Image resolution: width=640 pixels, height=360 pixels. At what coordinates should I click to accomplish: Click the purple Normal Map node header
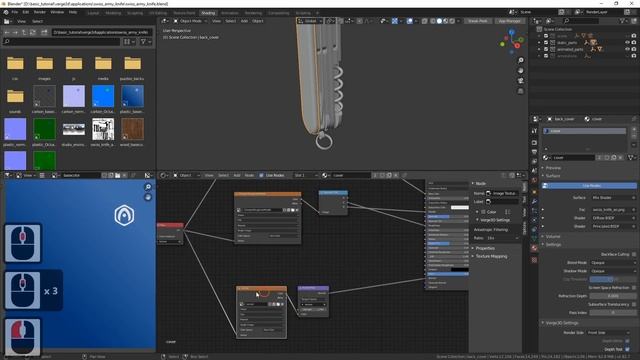[313, 288]
